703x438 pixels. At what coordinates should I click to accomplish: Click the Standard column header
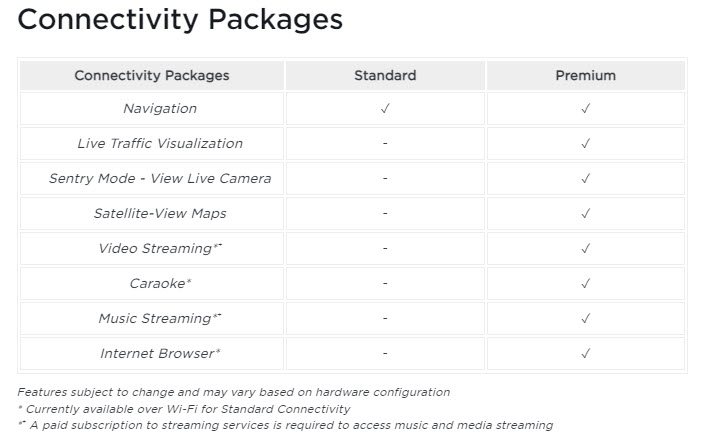point(385,75)
